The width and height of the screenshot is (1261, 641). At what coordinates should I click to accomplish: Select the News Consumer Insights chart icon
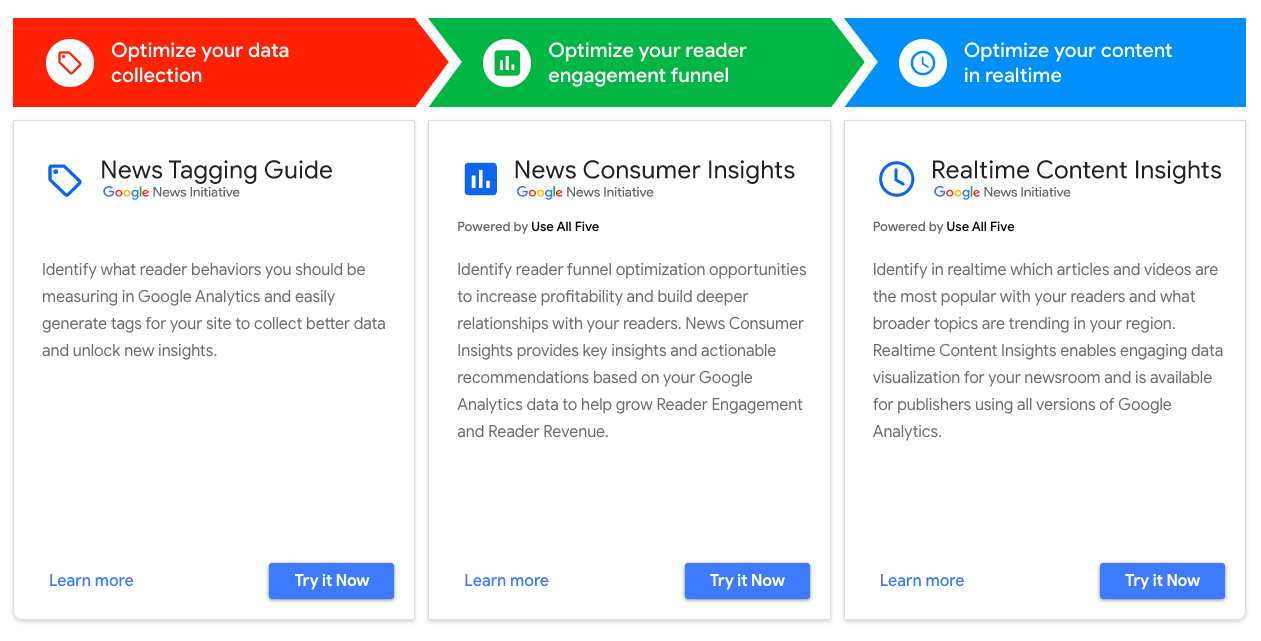[x=480, y=179]
